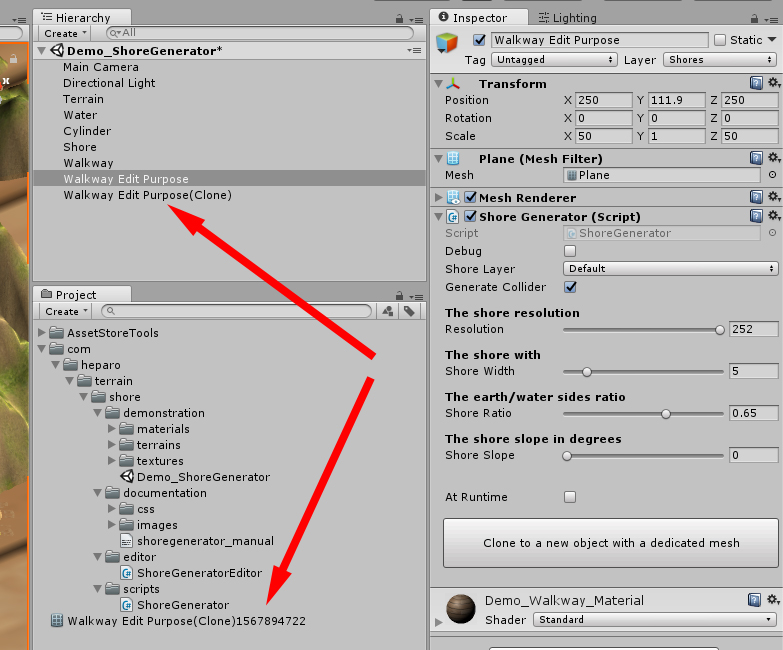Screen dimensions: 783x650
Task: Toggle the Static checkbox
Action: tap(720, 40)
